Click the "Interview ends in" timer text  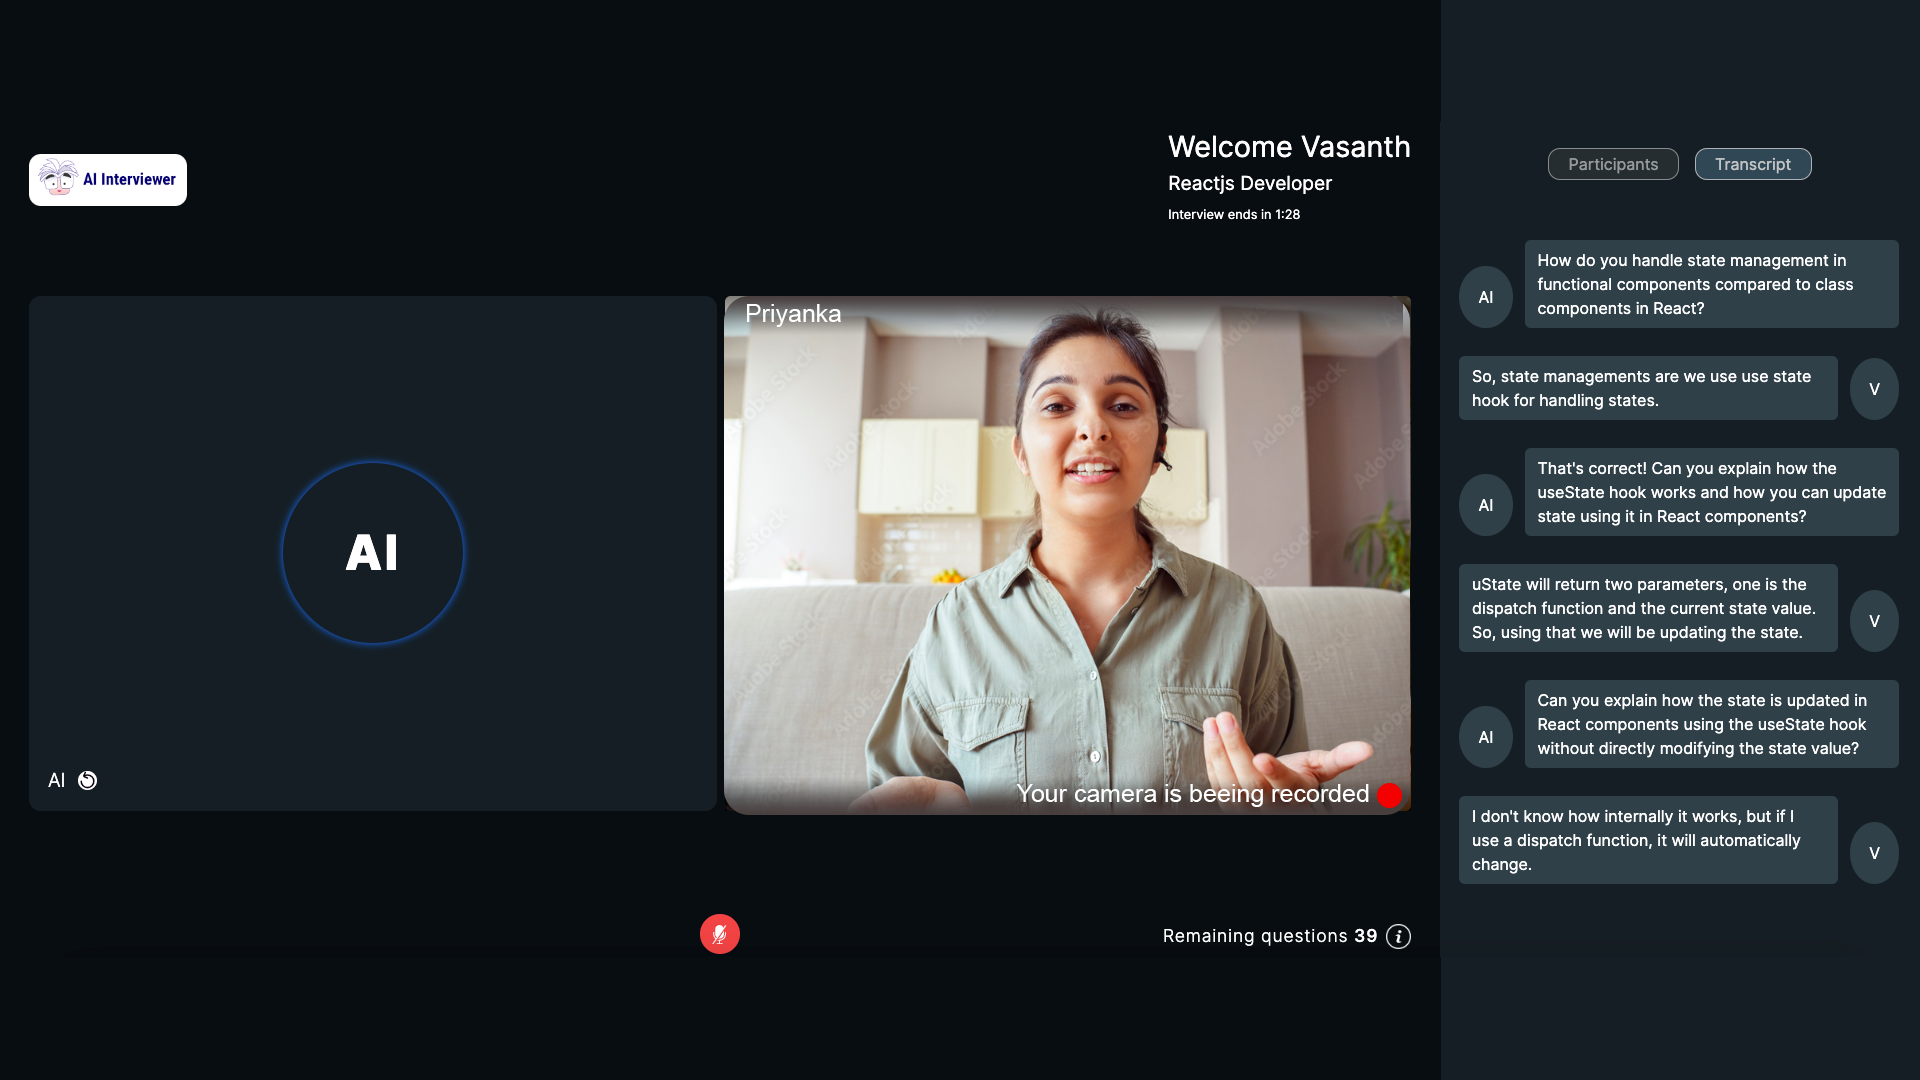coord(1233,215)
